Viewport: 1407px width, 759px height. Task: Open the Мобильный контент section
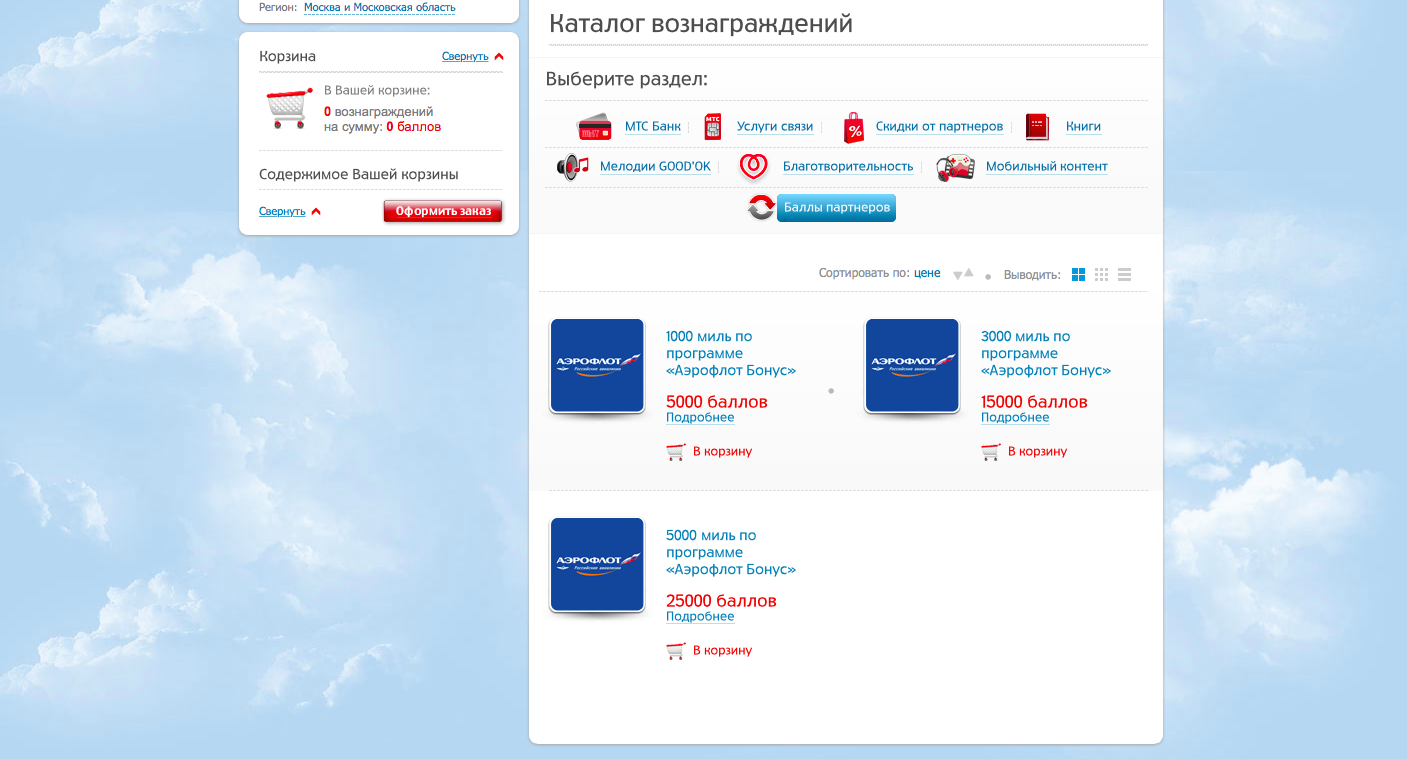point(1047,167)
